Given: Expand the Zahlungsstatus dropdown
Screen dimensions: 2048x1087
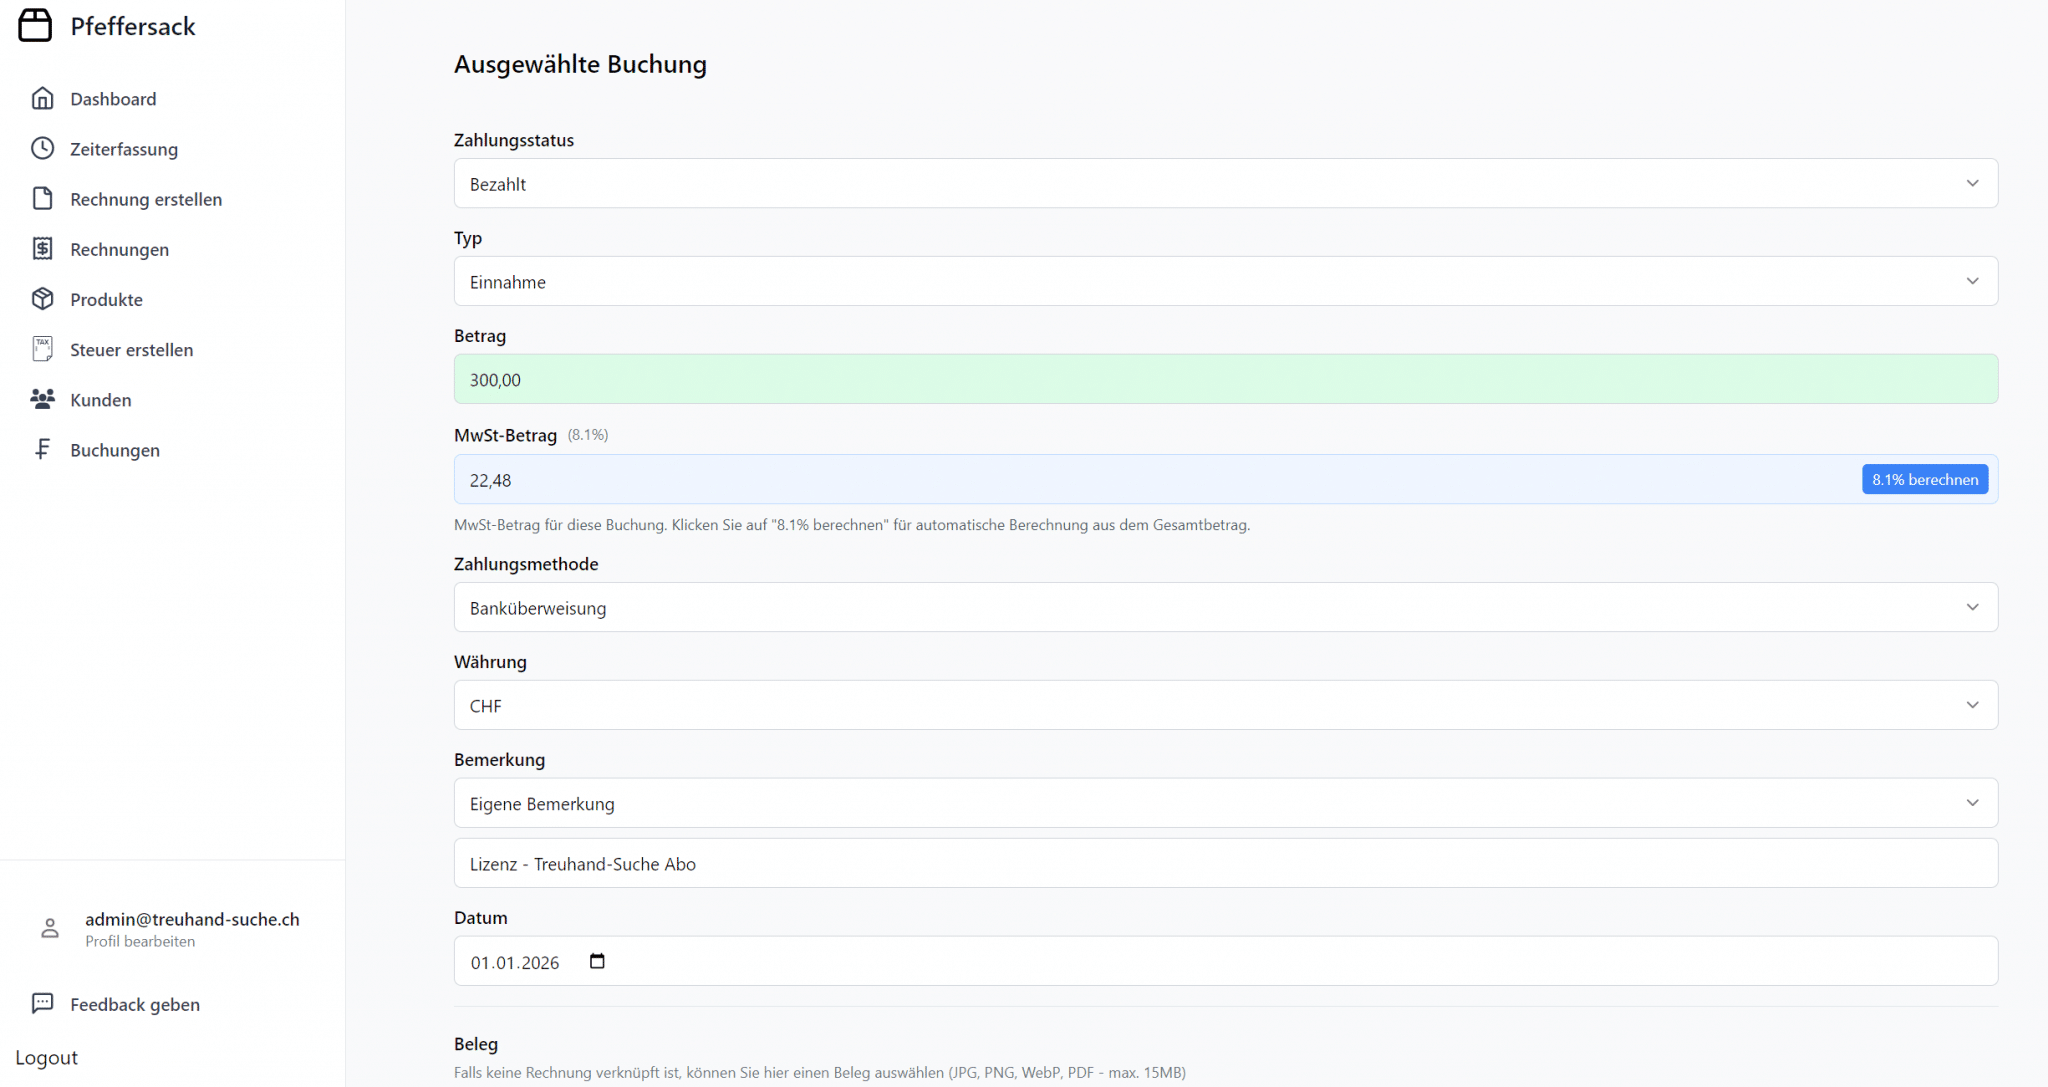Looking at the screenshot, I should [x=1225, y=183].
